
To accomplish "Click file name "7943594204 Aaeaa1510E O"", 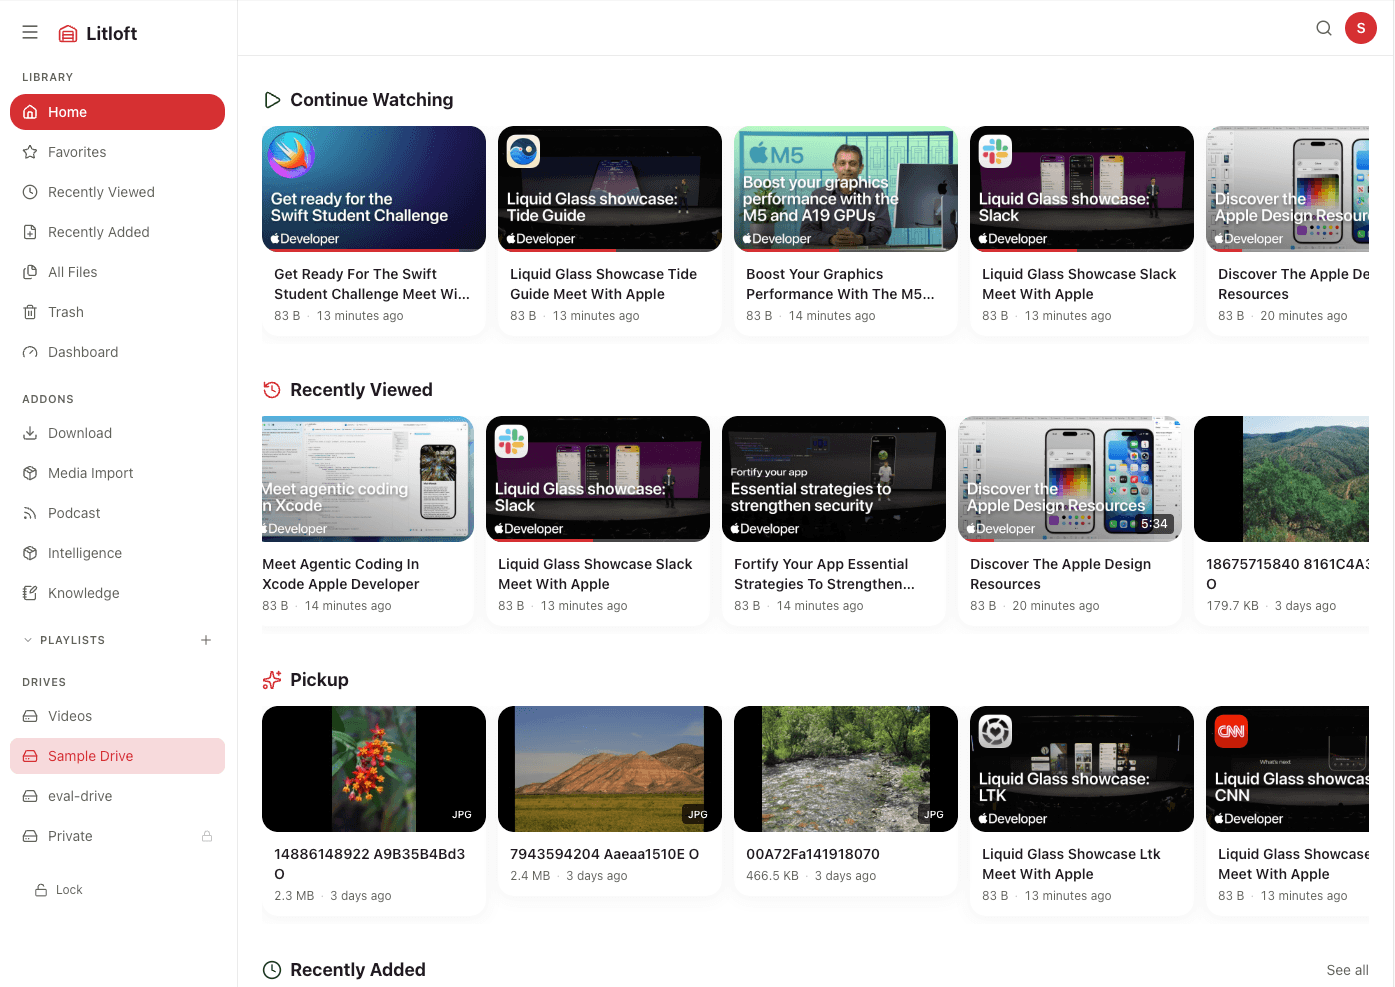I will [x=604, y=854].
